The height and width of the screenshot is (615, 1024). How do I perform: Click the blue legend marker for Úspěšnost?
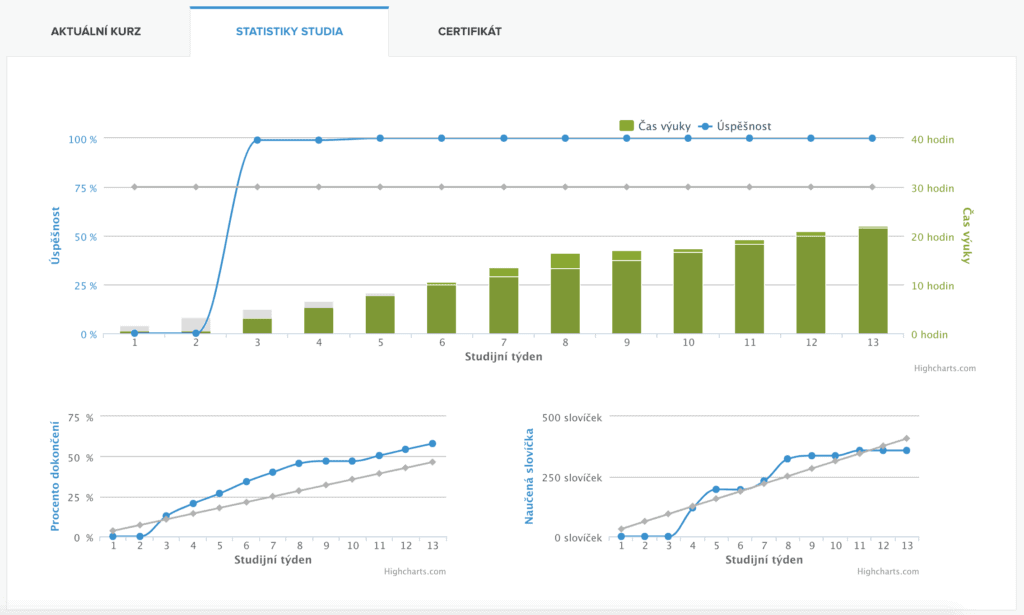[706, 126]
